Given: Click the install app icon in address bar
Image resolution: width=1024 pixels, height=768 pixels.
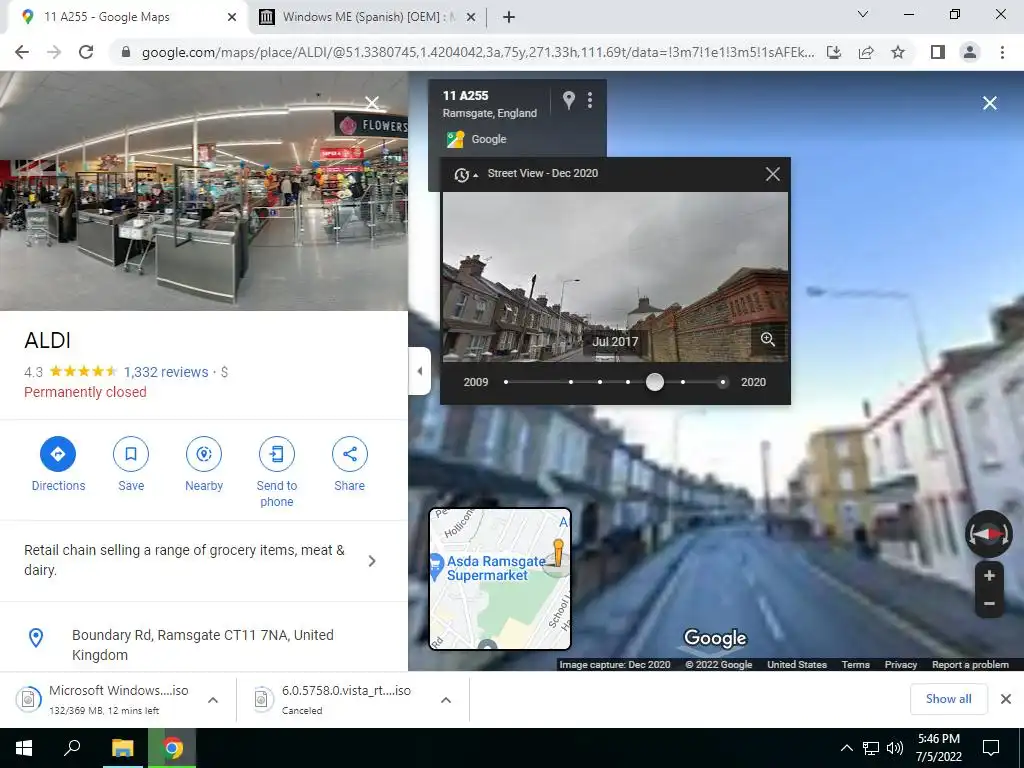Looking at the screenshot, I should [834, 52].
